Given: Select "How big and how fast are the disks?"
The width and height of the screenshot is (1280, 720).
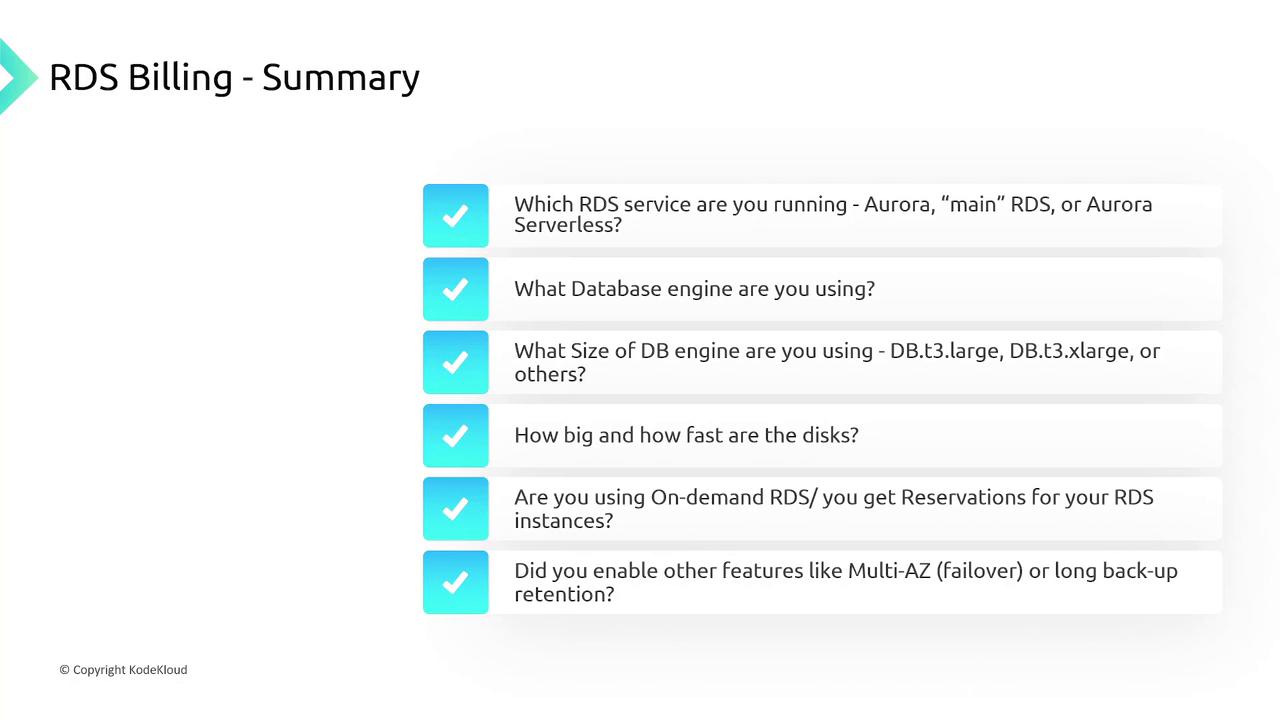Looking at the screenshot, I should tap(686, 435).
